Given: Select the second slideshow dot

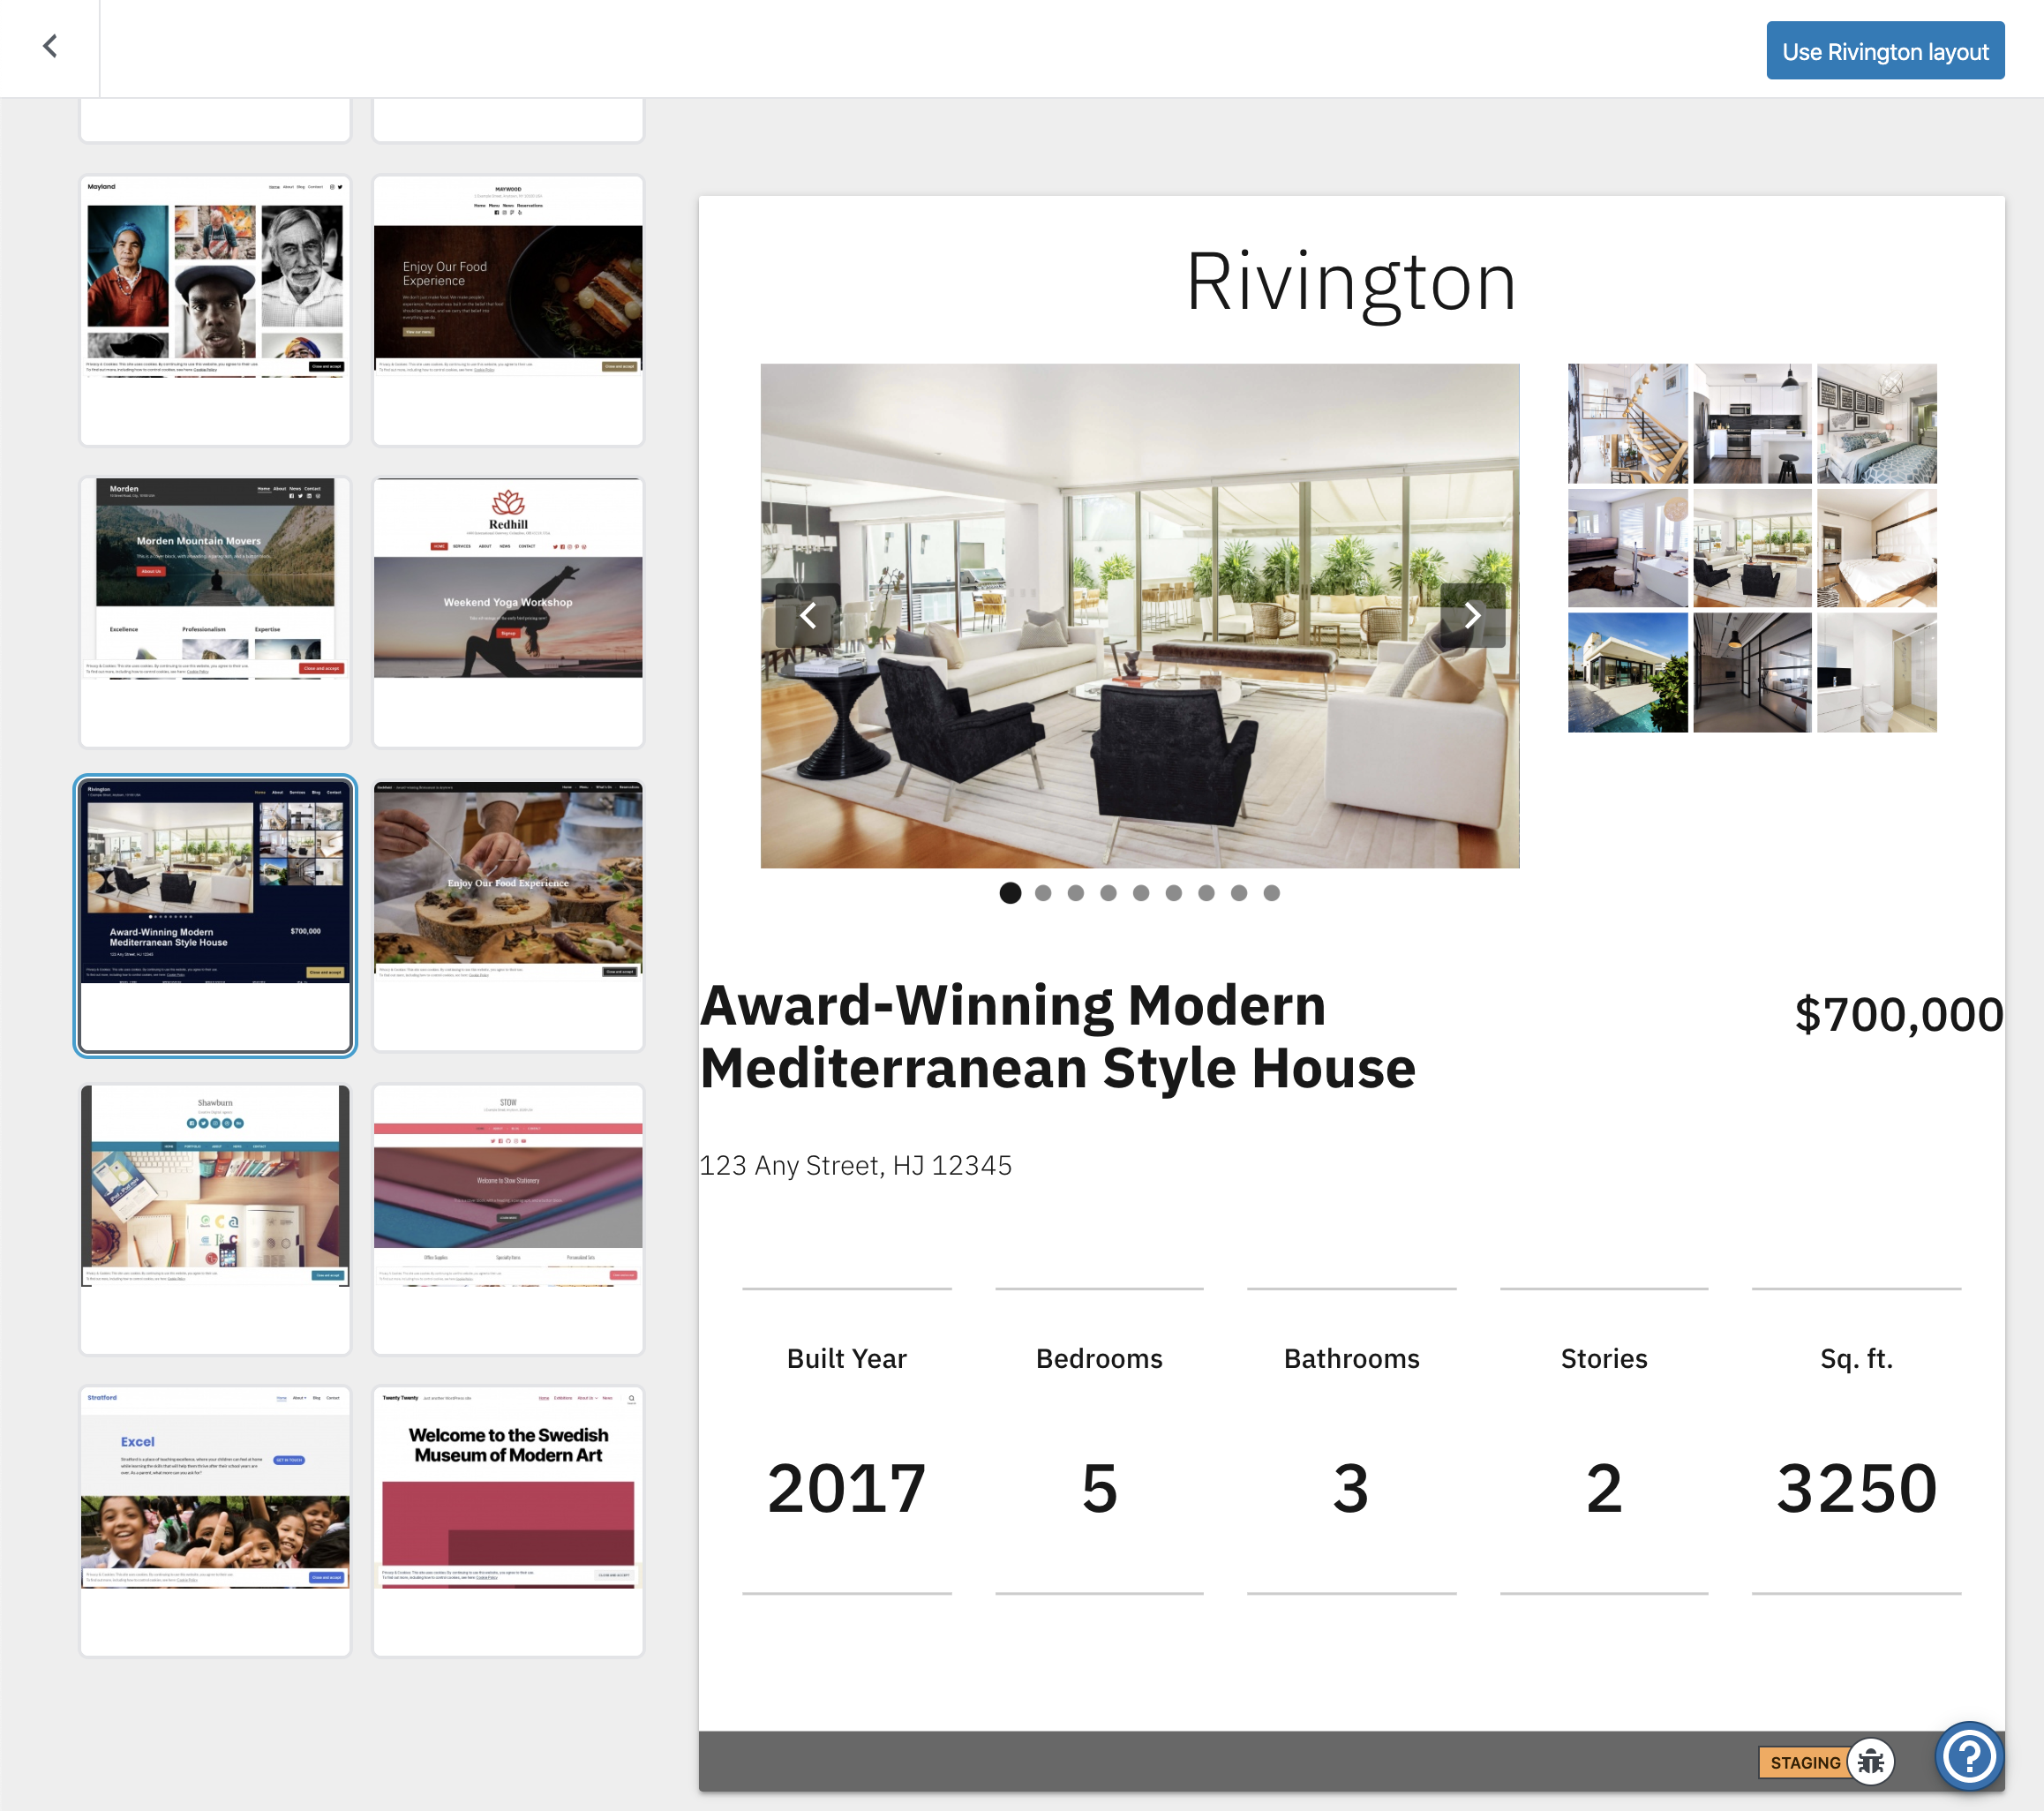Looking at the screenshot, I should 1043,893.
